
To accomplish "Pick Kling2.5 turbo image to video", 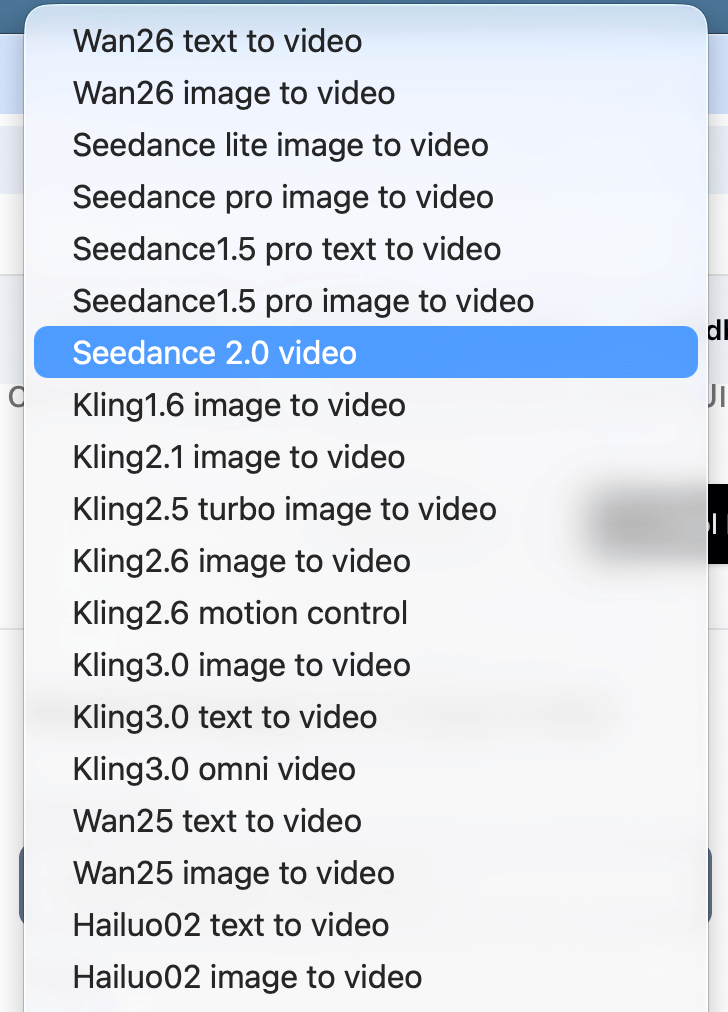I will click(284, 509).
